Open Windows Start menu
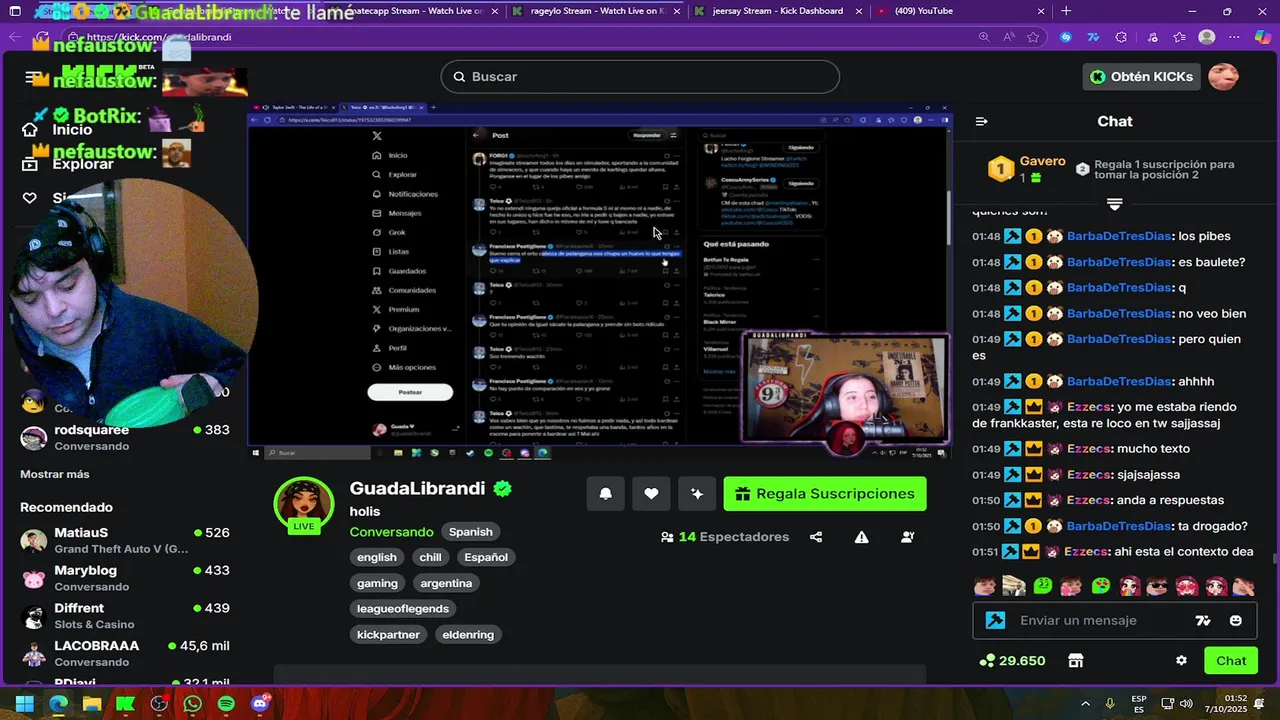 pos(24,704)
